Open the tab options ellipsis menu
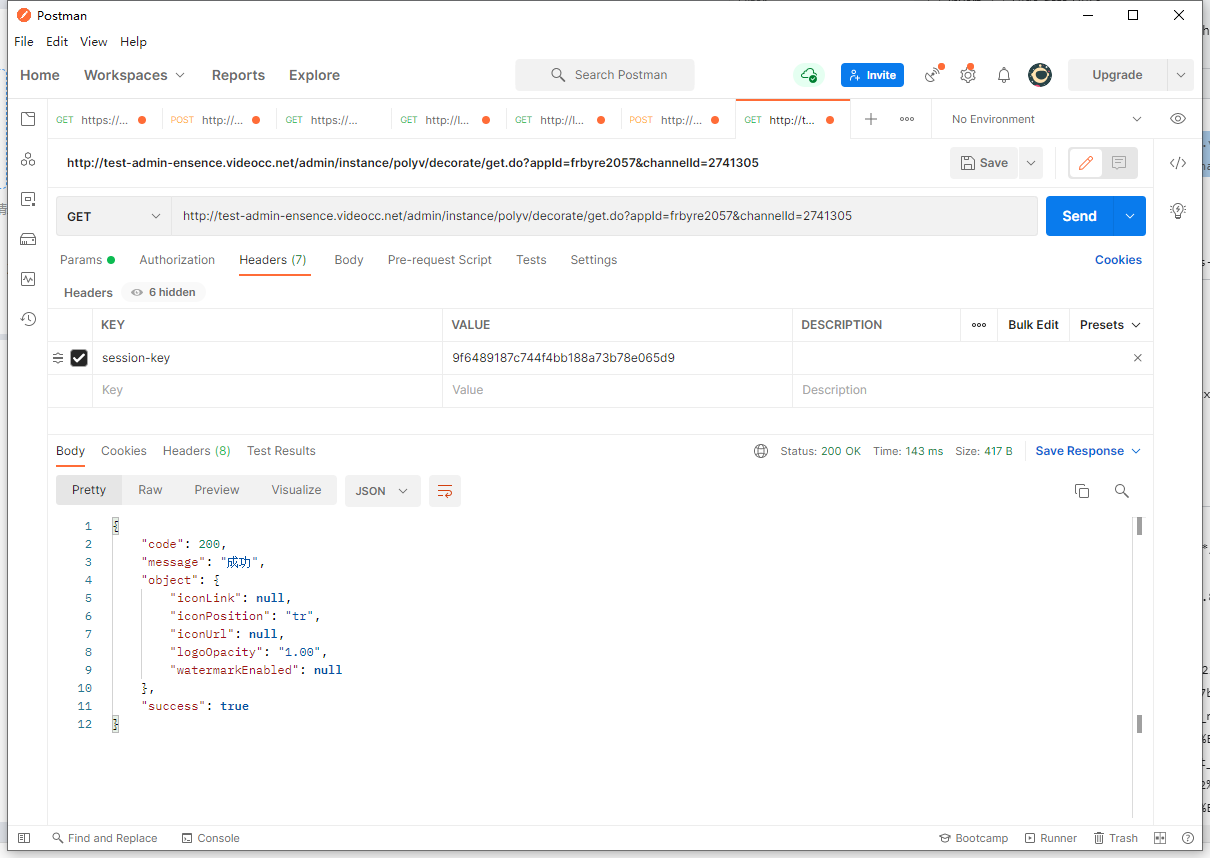1210x858 pixels. pos(907,119)
